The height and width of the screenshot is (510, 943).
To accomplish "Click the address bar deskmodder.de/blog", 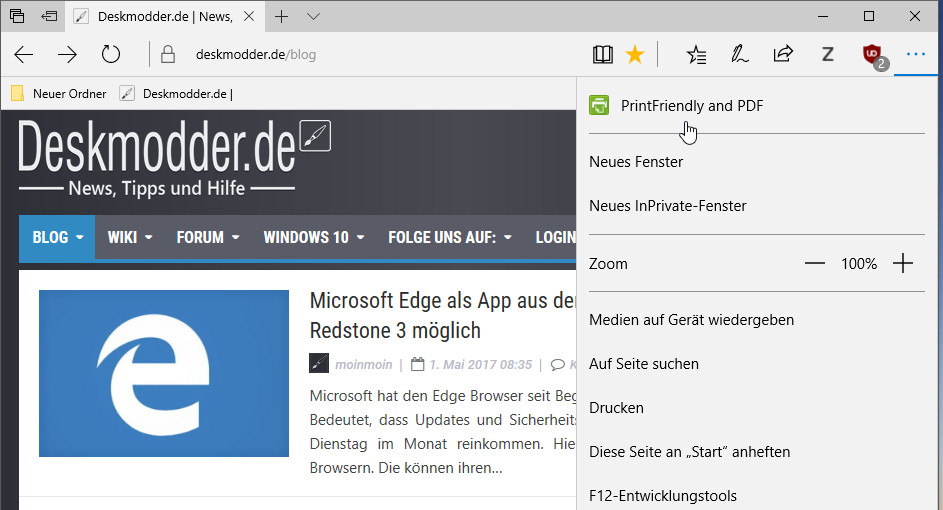I will [256, 55].
